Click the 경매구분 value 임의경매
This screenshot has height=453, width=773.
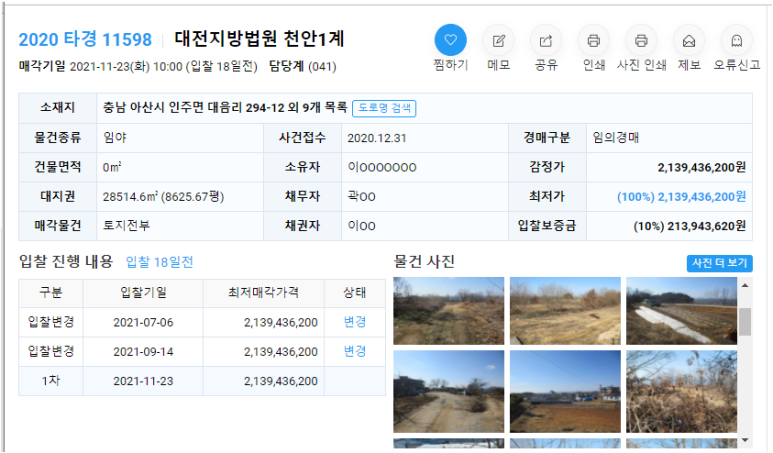(x=616, y=138)
